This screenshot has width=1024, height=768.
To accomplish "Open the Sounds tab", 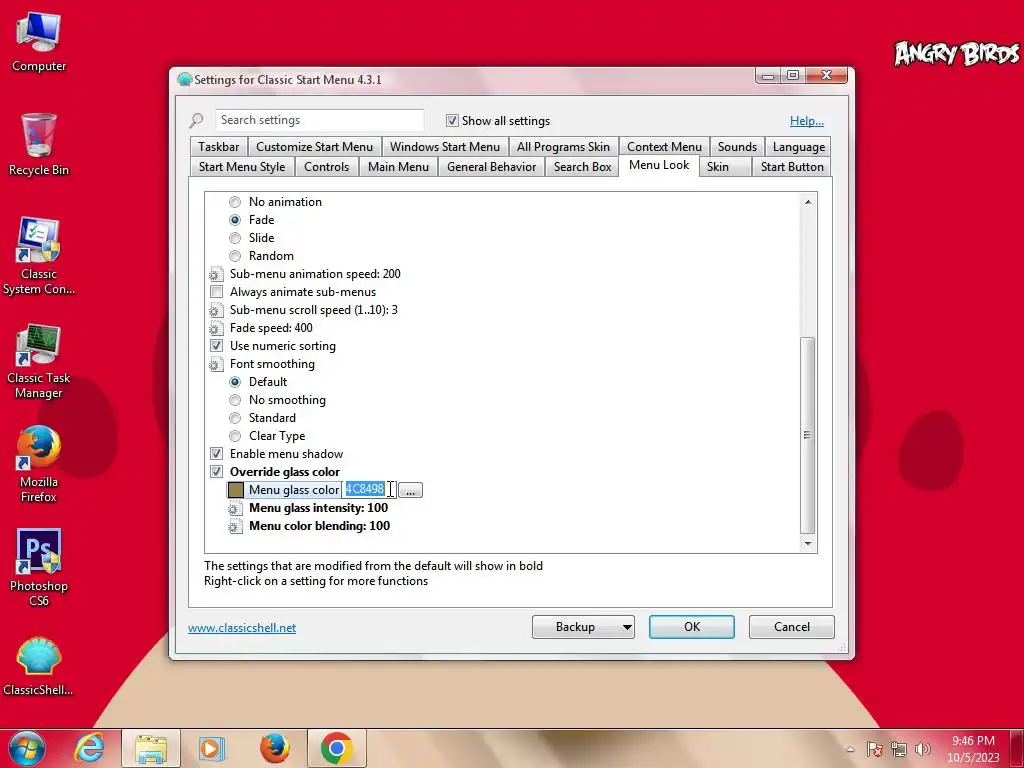I will point(737,147).
